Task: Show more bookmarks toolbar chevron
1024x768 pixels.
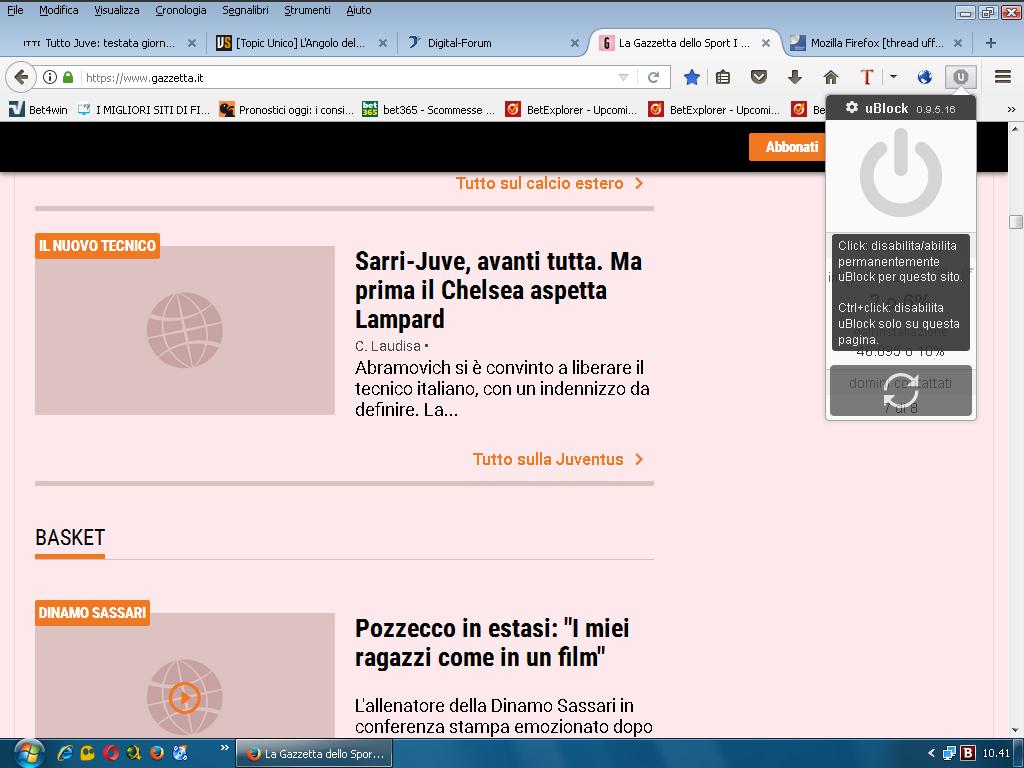Action: [x=1012, y=110]
